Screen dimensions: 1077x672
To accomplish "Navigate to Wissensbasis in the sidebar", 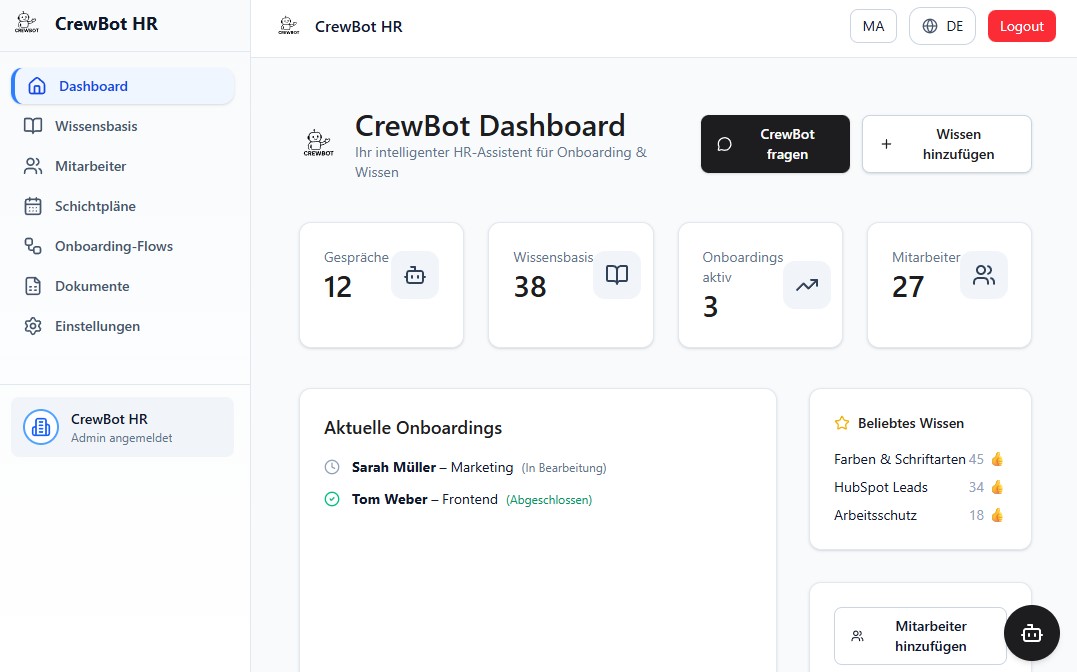I will point(96,126).
